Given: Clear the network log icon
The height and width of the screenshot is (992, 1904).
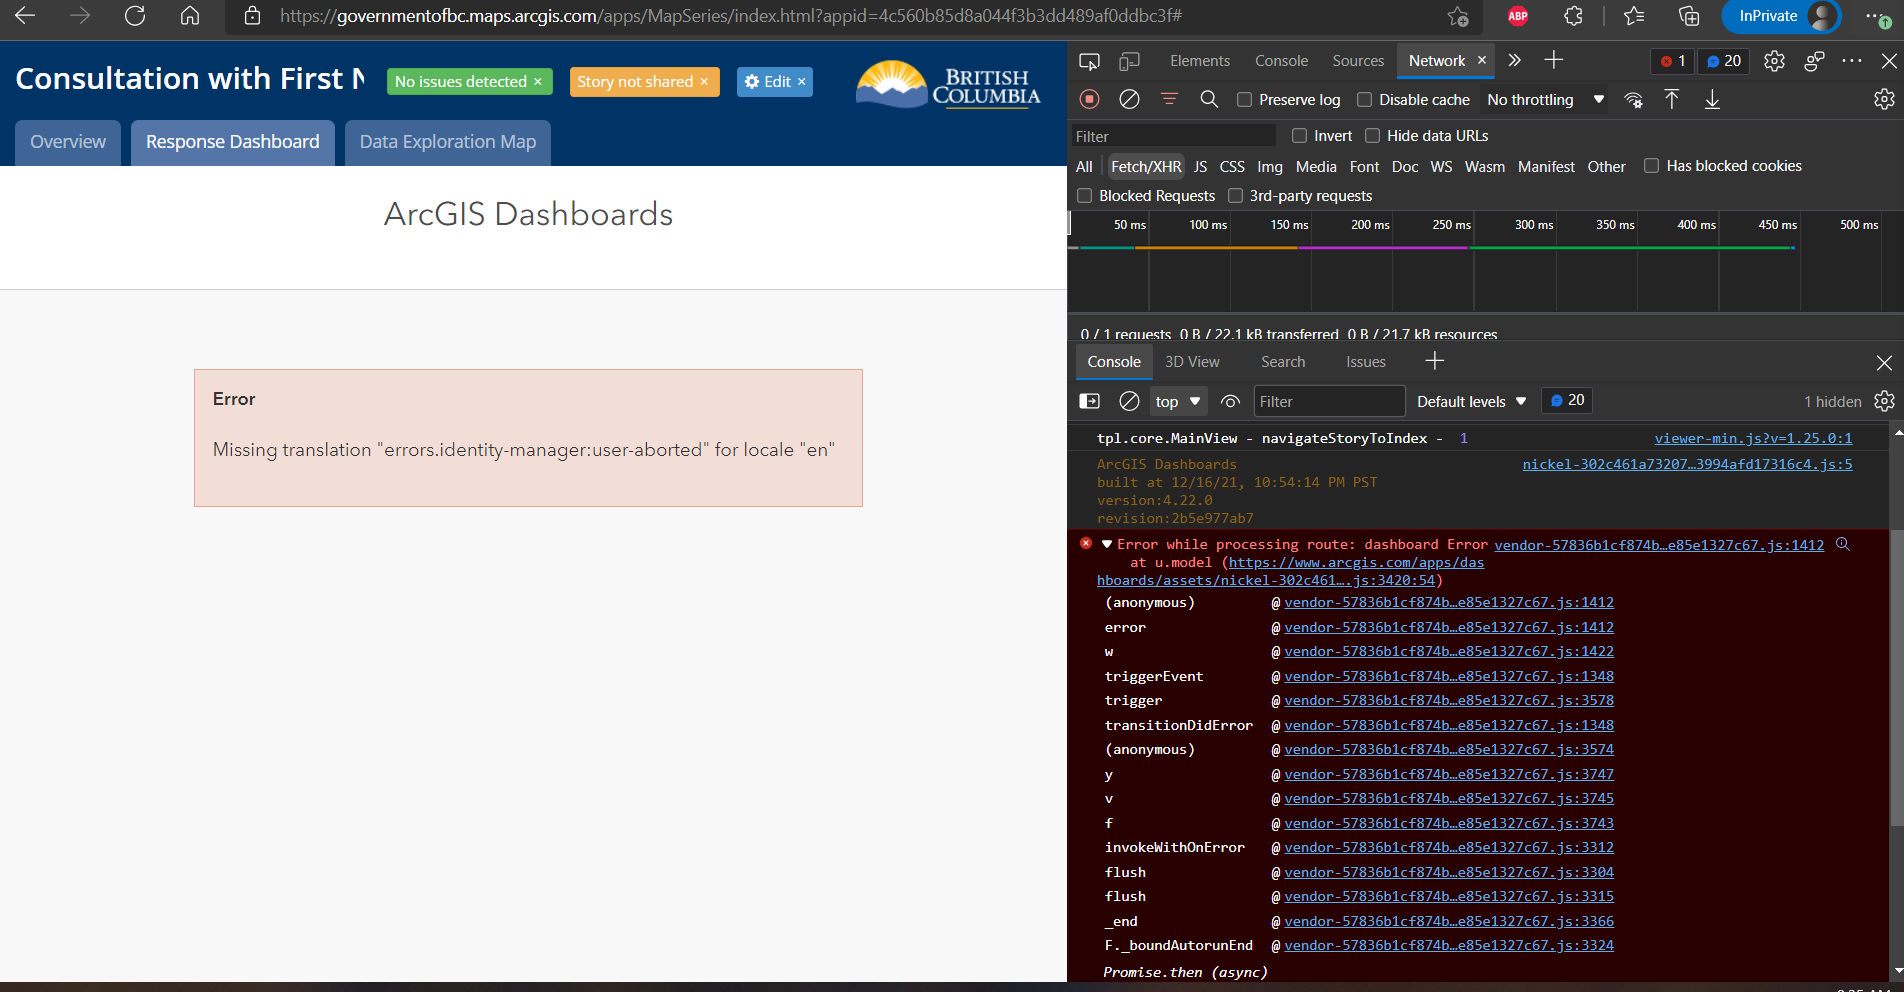Looking at the screenshot, I should point(1129,99).
